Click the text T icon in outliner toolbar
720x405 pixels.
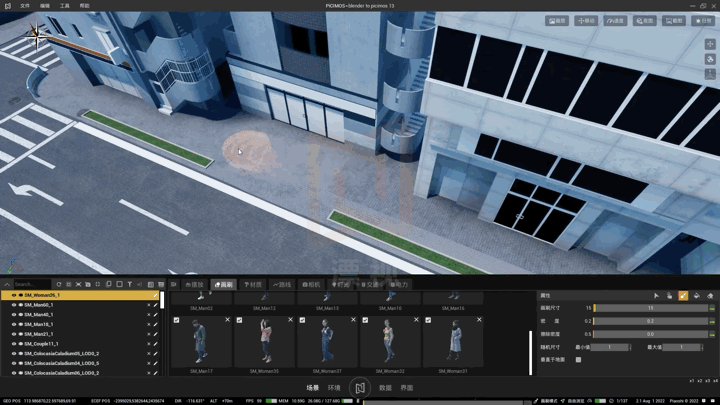pyautogui.click(x=129, y=284)
